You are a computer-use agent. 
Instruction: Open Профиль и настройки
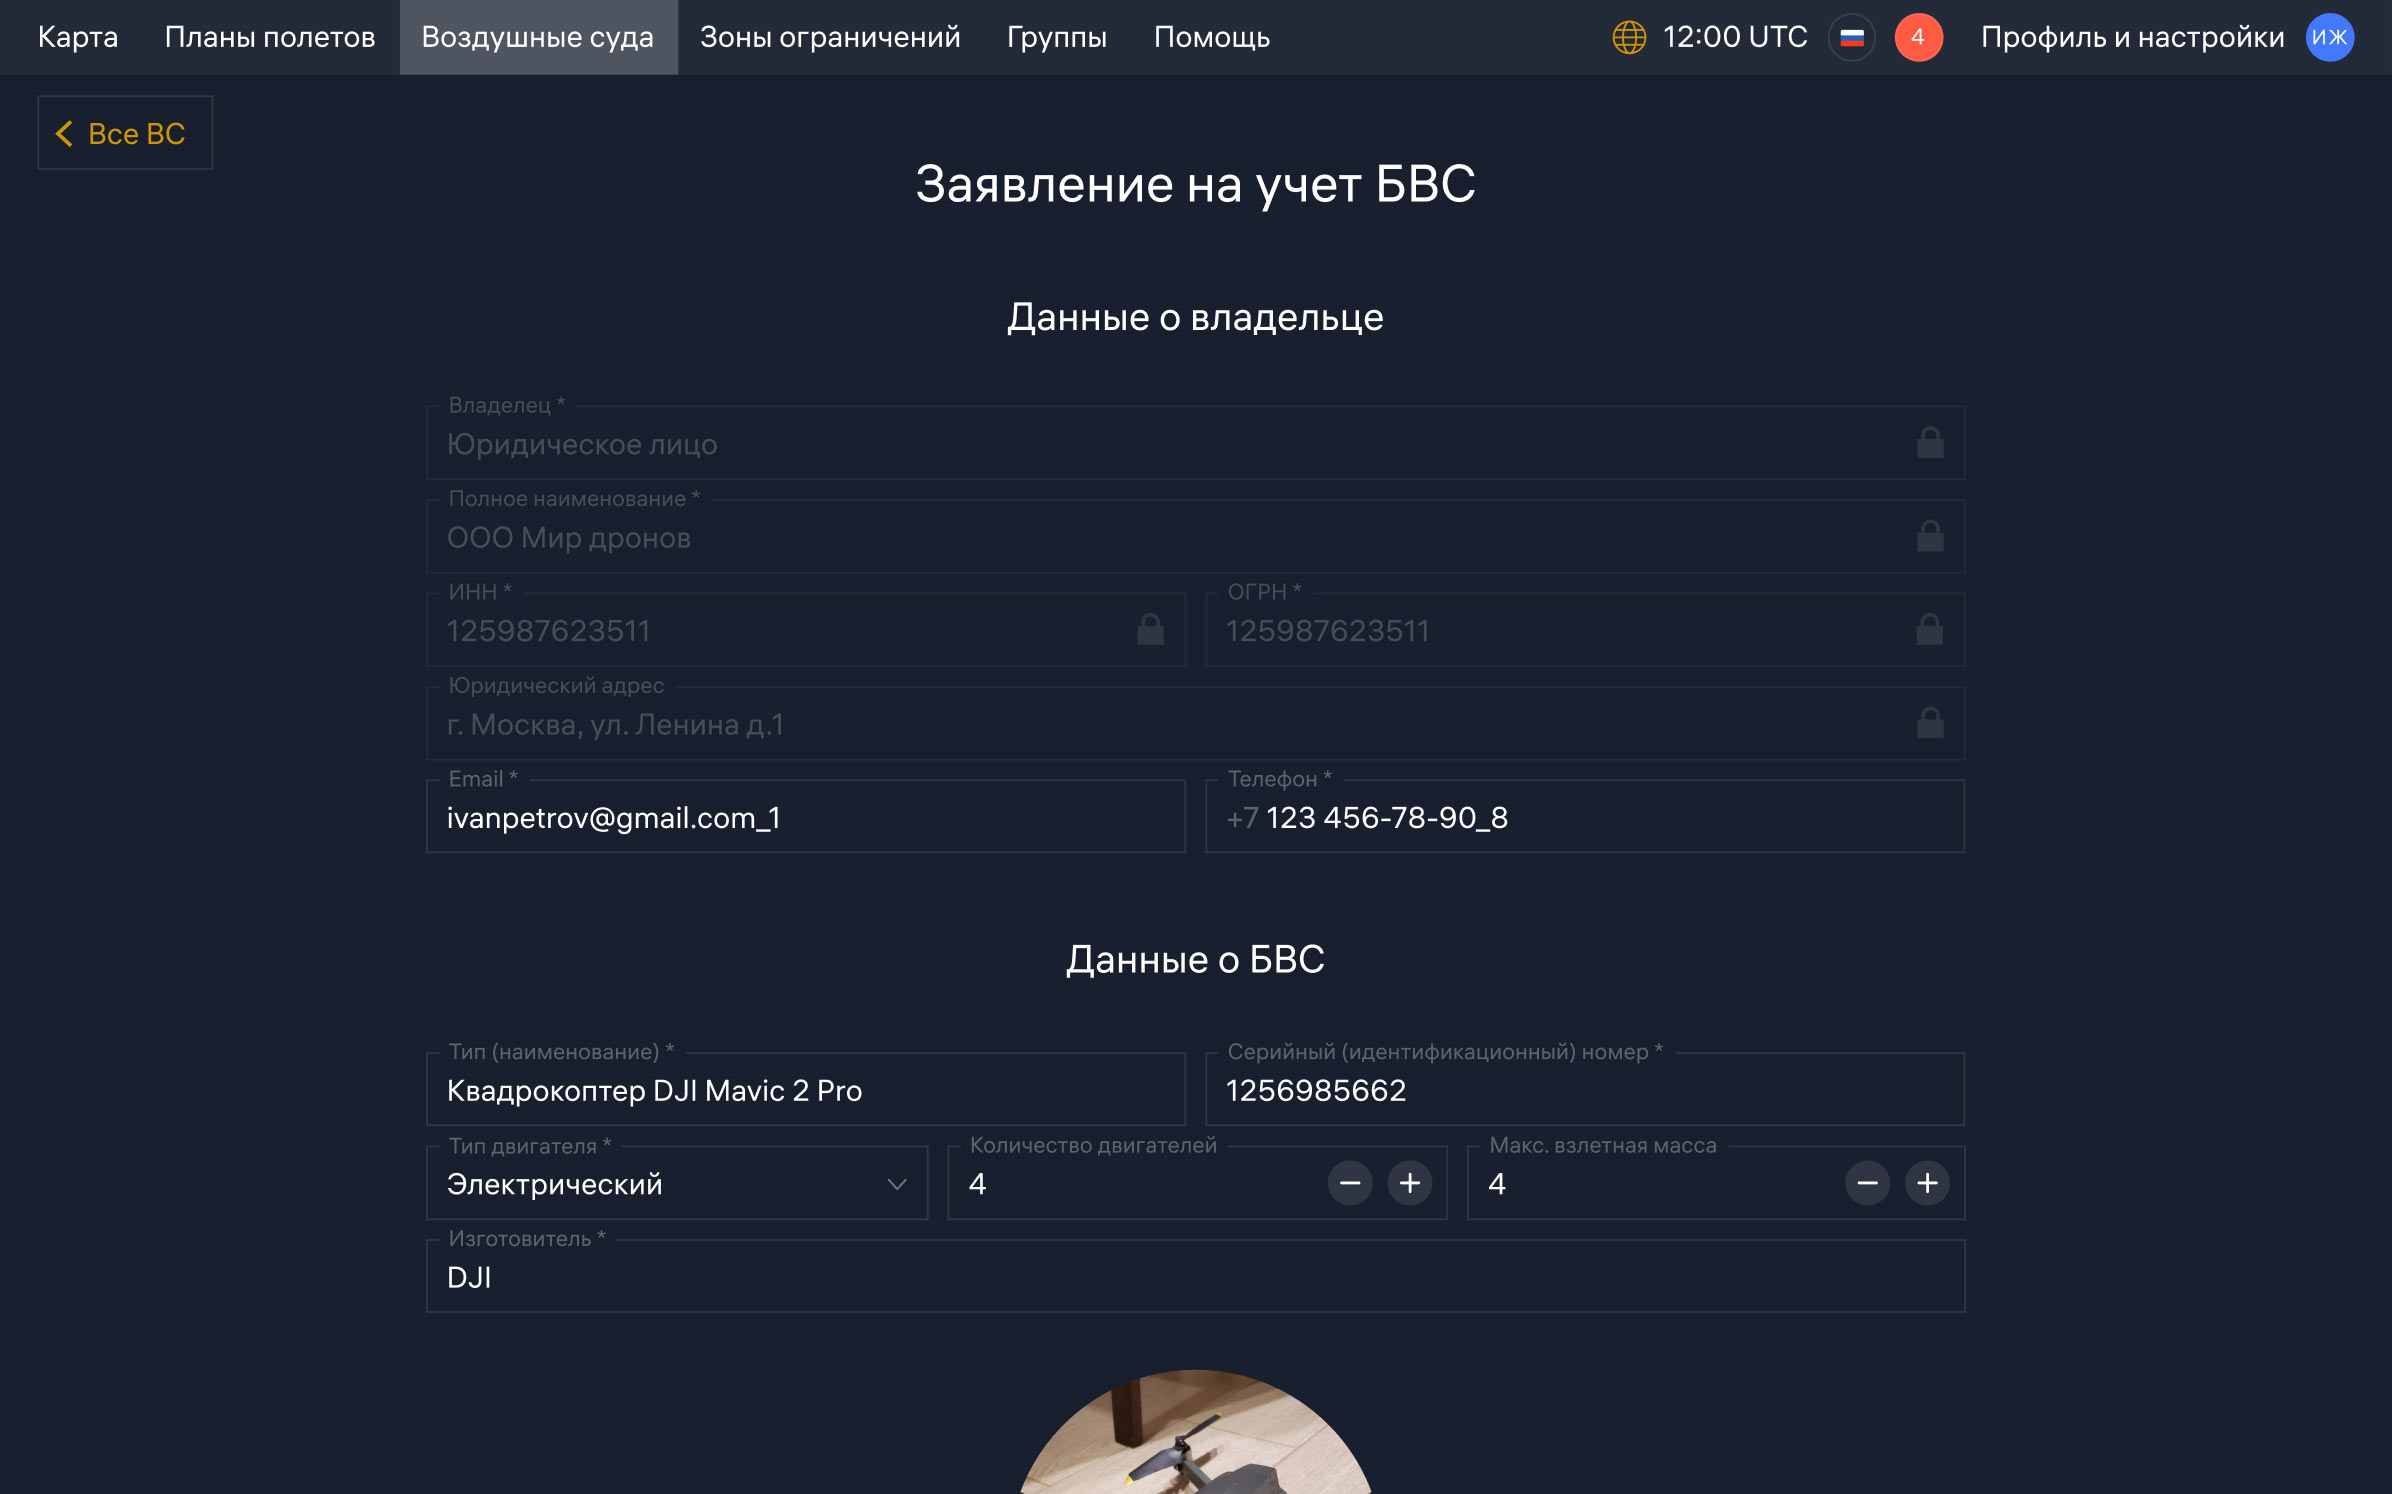coord(2132,38)
